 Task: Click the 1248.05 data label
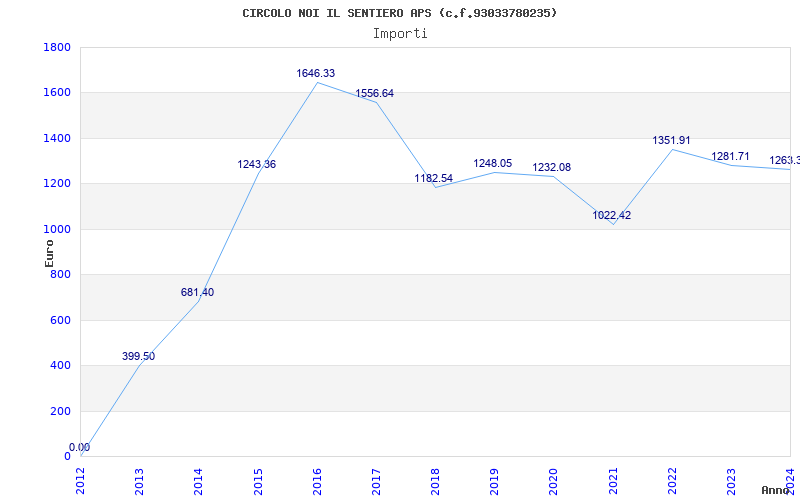[x=492, y=164]
